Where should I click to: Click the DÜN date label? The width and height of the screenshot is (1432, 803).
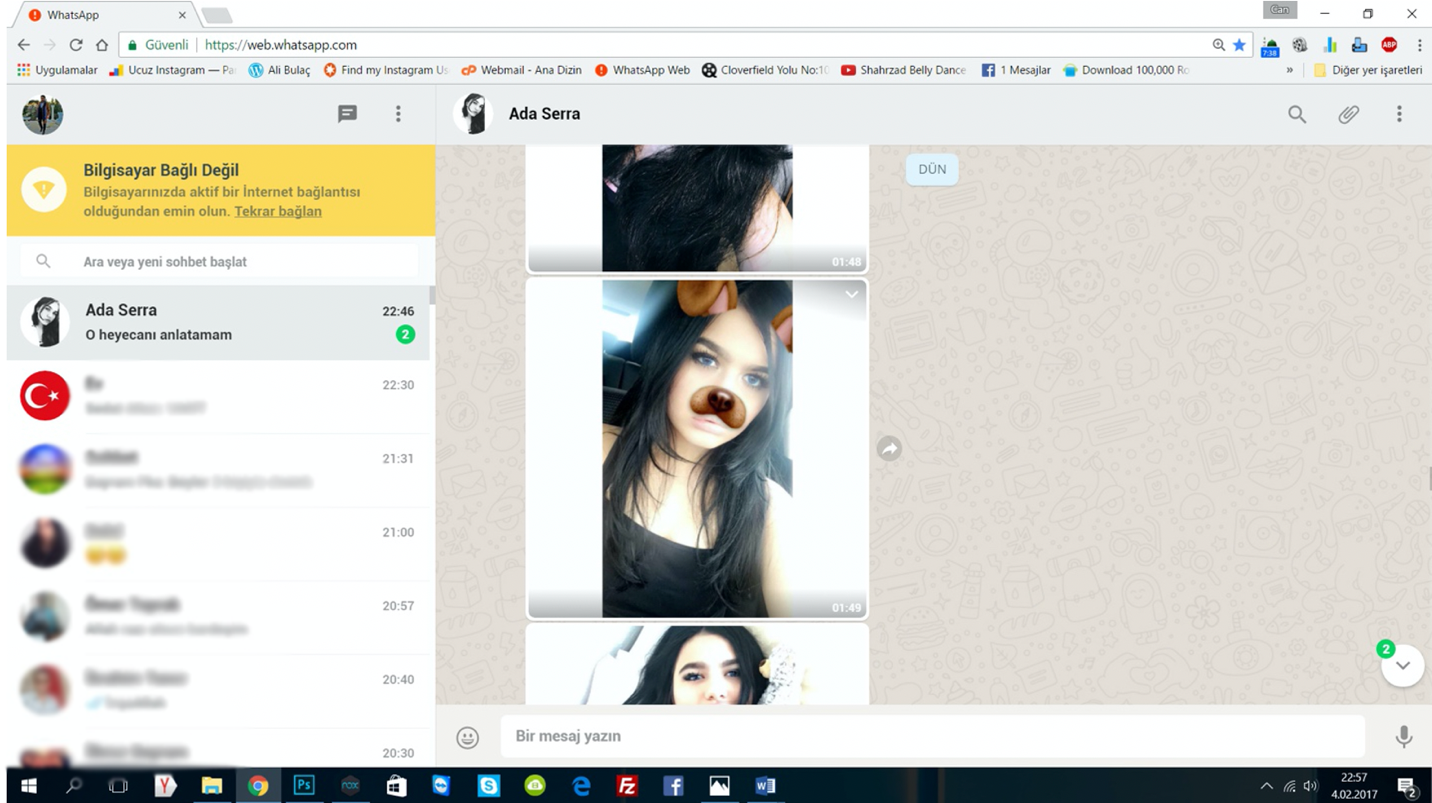coord(932,169)
